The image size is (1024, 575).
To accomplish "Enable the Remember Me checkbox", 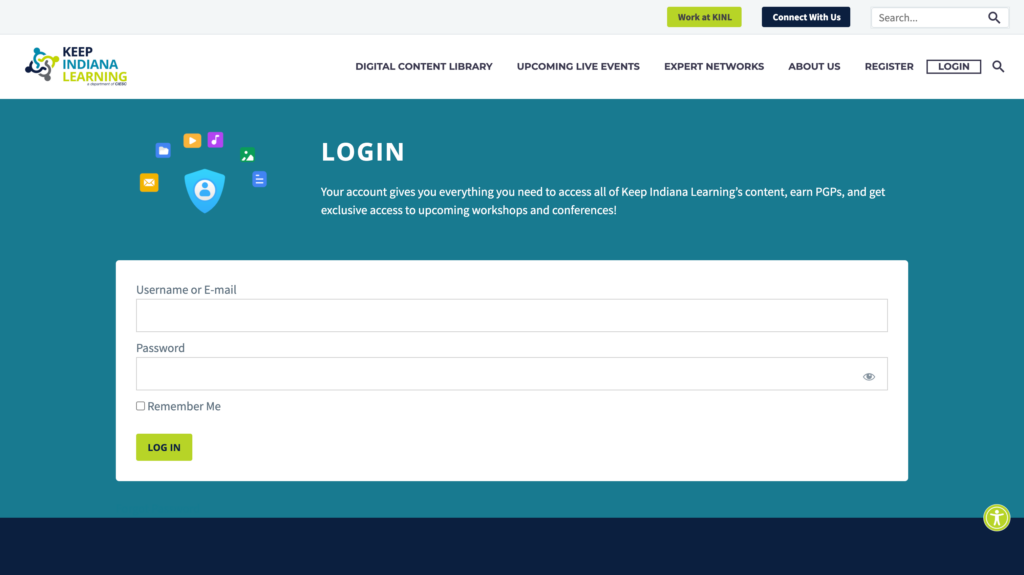I will click(x=141, y=406).
